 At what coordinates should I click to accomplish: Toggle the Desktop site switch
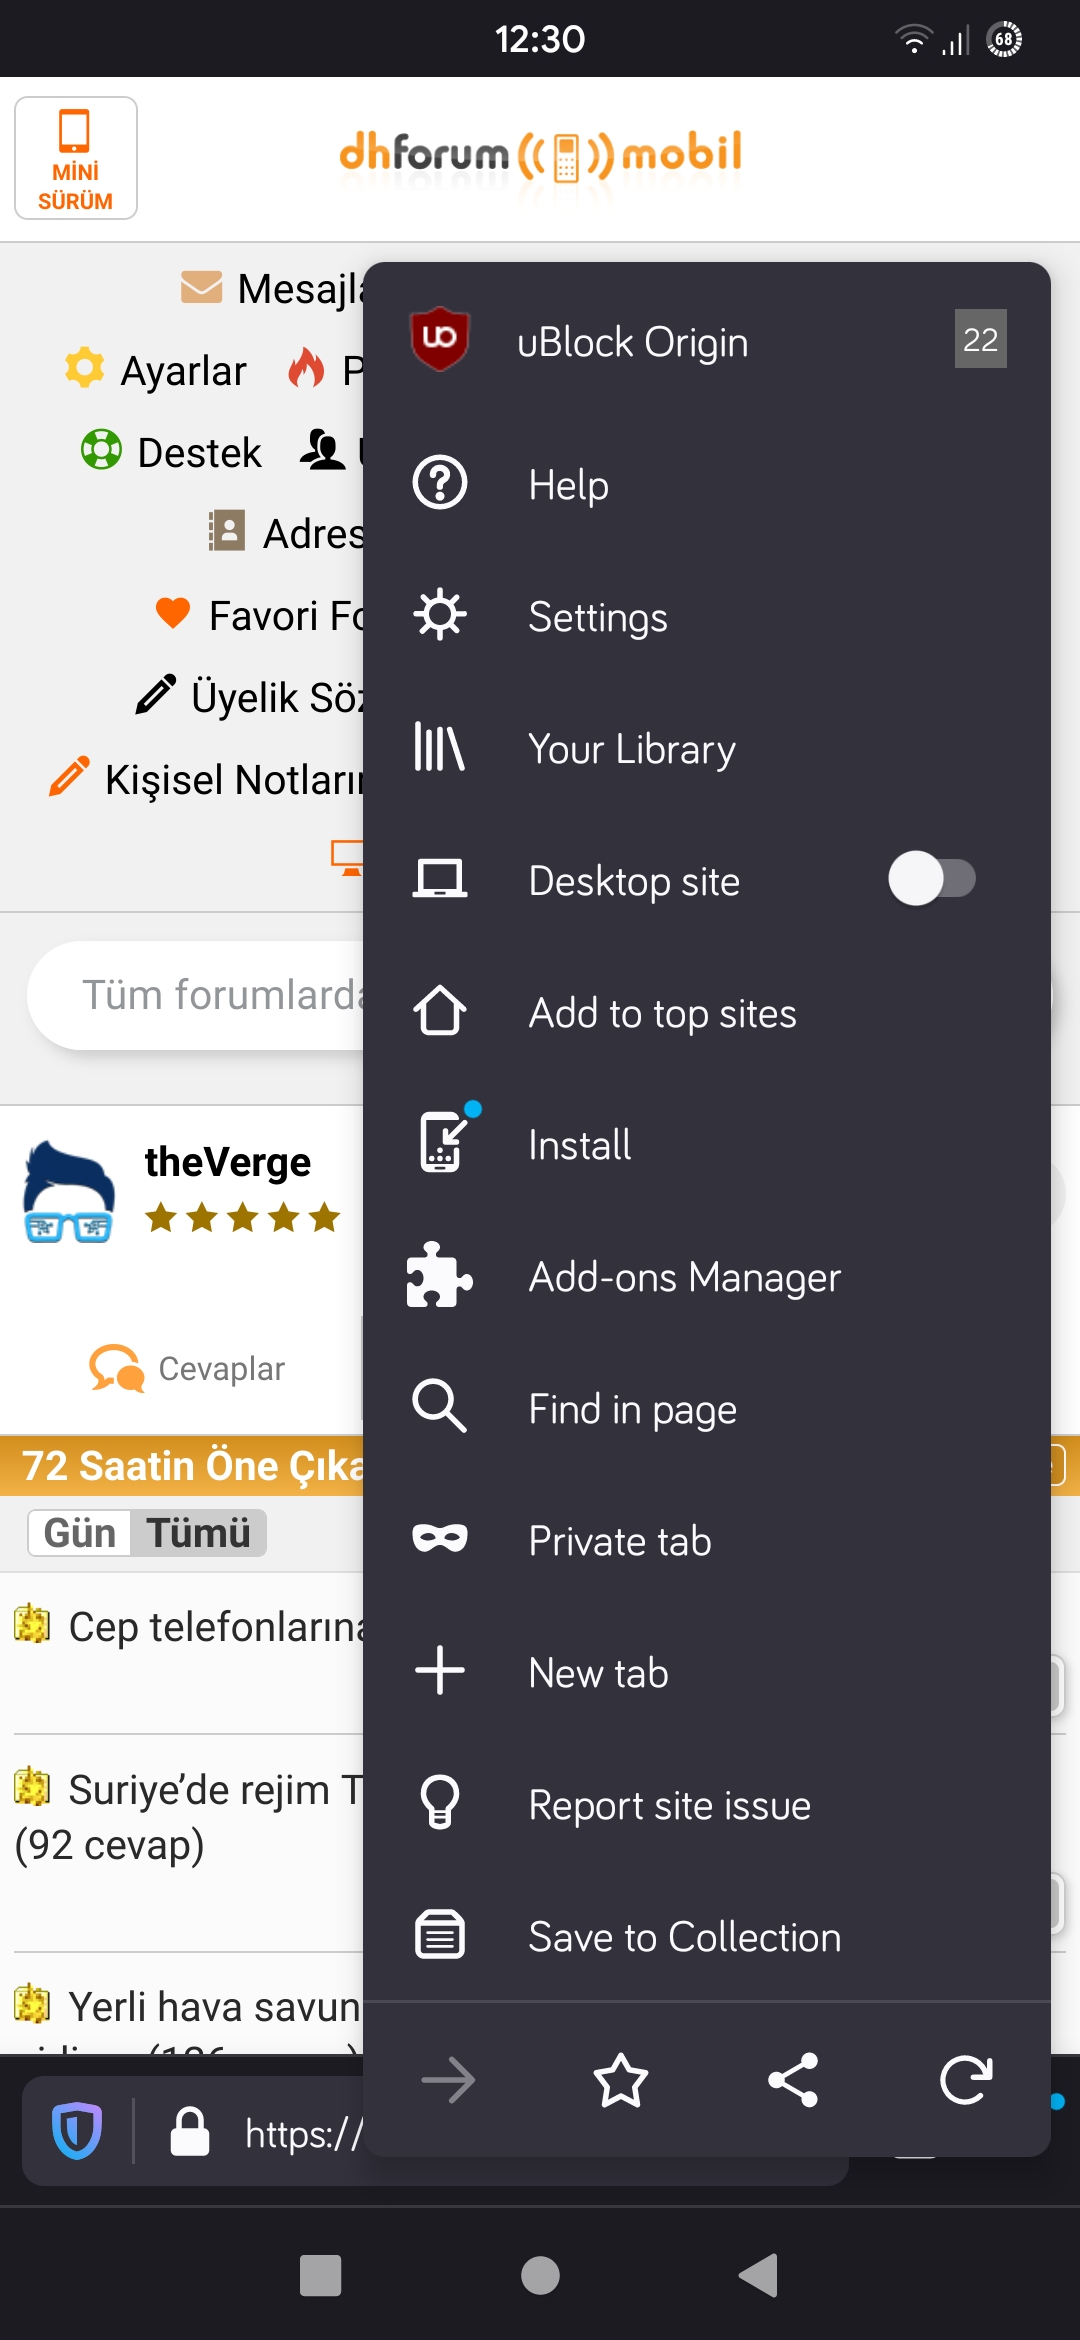tap(932, 878)
